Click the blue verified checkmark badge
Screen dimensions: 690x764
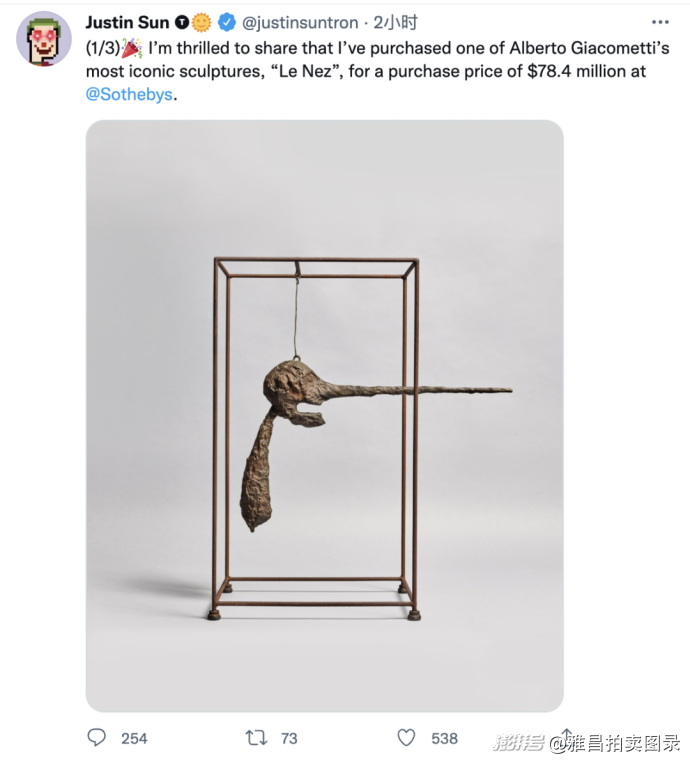227,22
